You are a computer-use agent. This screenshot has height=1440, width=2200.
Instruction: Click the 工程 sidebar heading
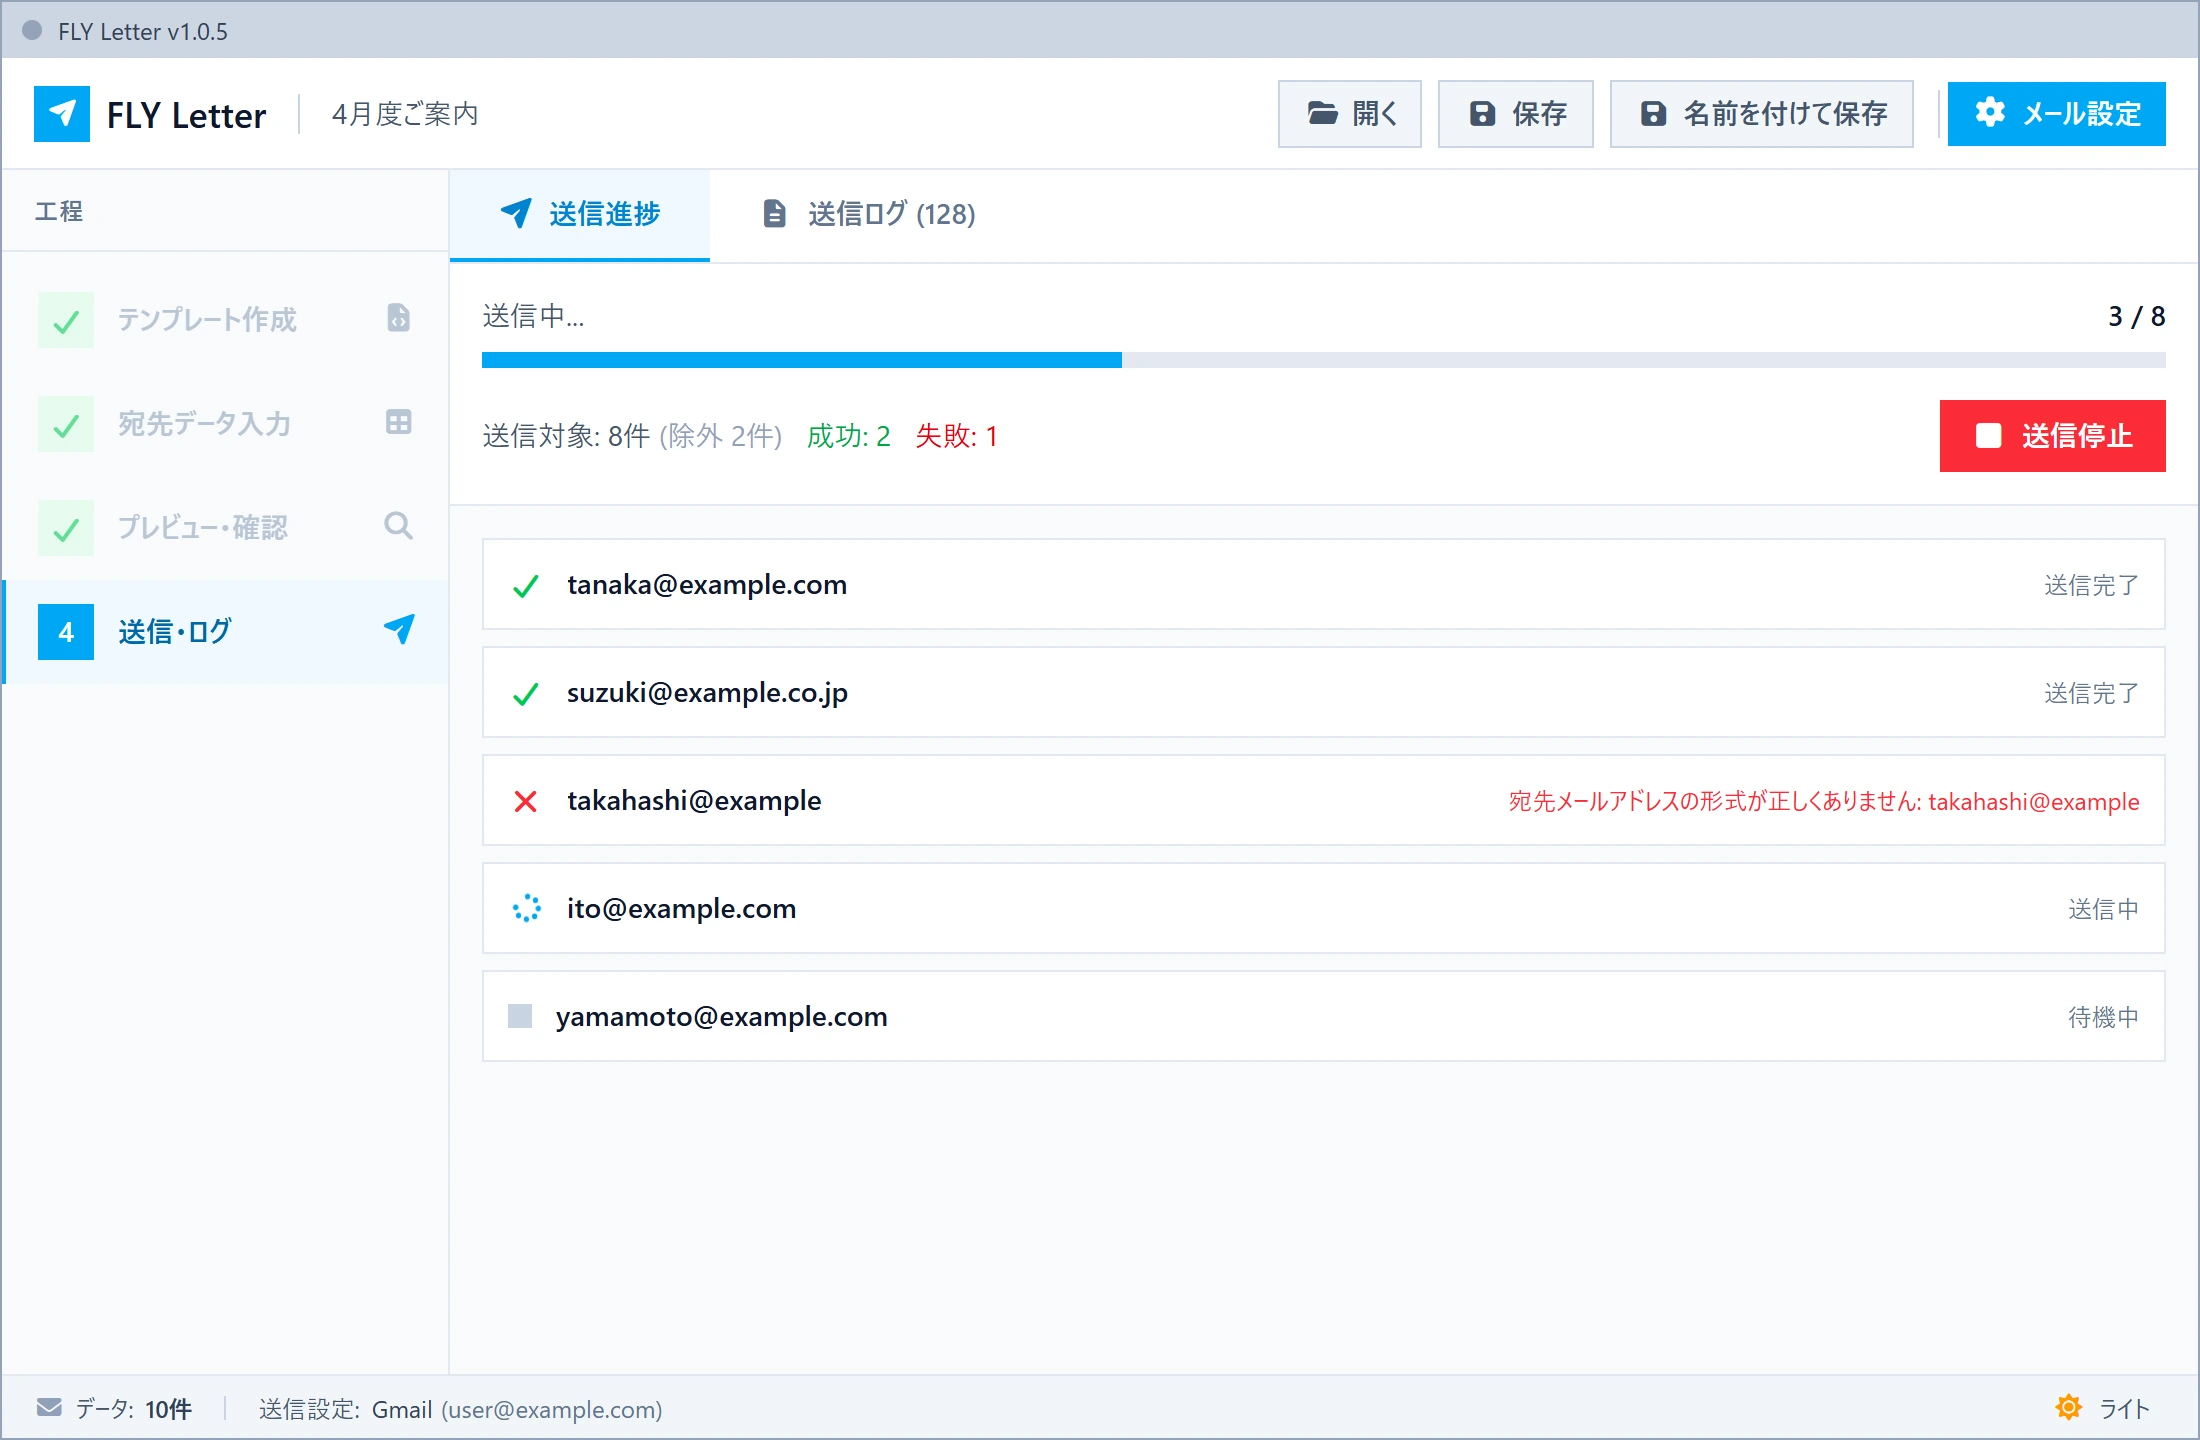[x=59, y=211]
